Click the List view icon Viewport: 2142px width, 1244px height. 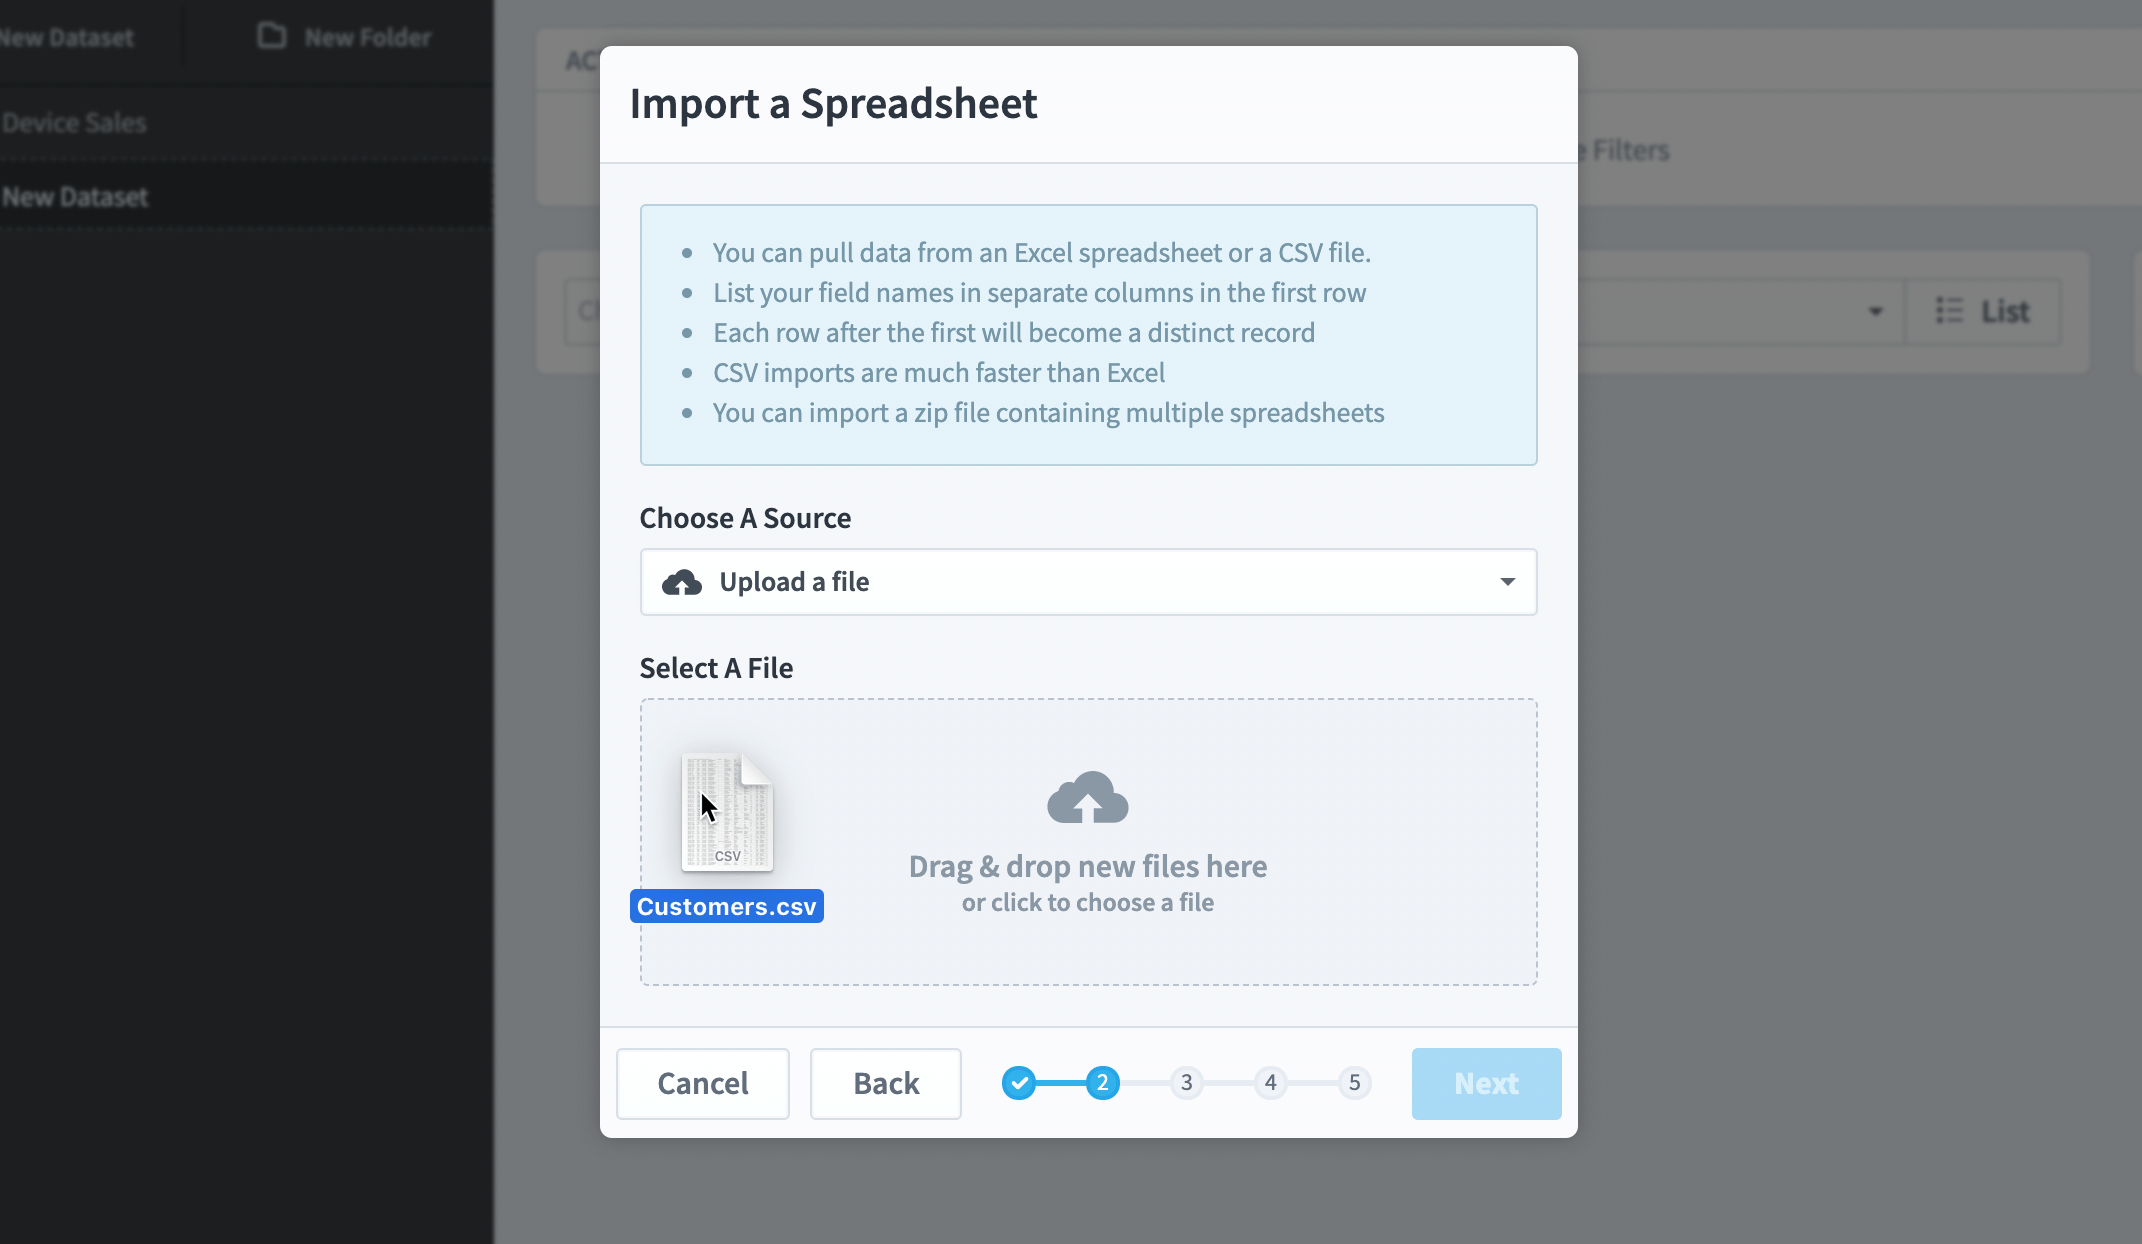pyautogui.click(x=1949, y=311)
